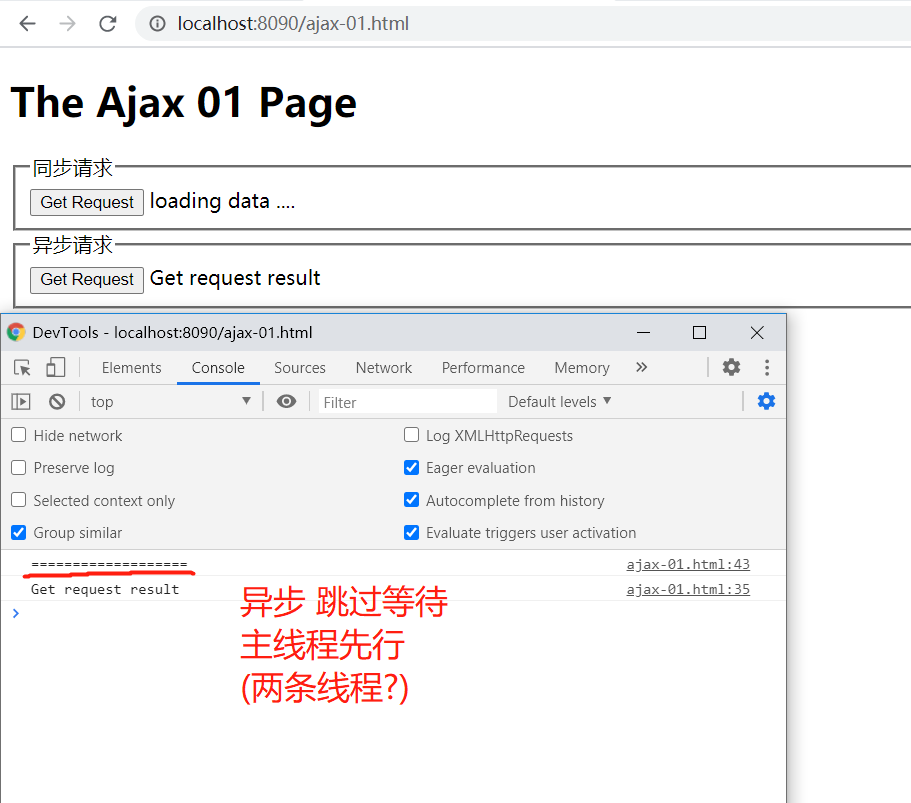911x803 pixels.
Task: Open the top JavaScript context dropdown
Action: click(171, 402)
